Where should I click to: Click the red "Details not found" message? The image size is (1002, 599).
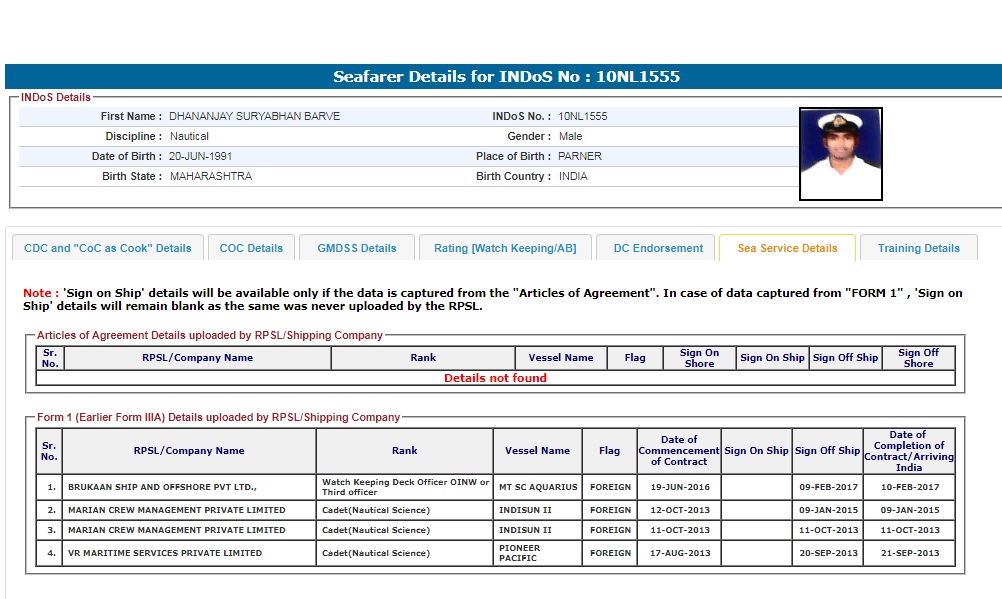pos(495,378)
